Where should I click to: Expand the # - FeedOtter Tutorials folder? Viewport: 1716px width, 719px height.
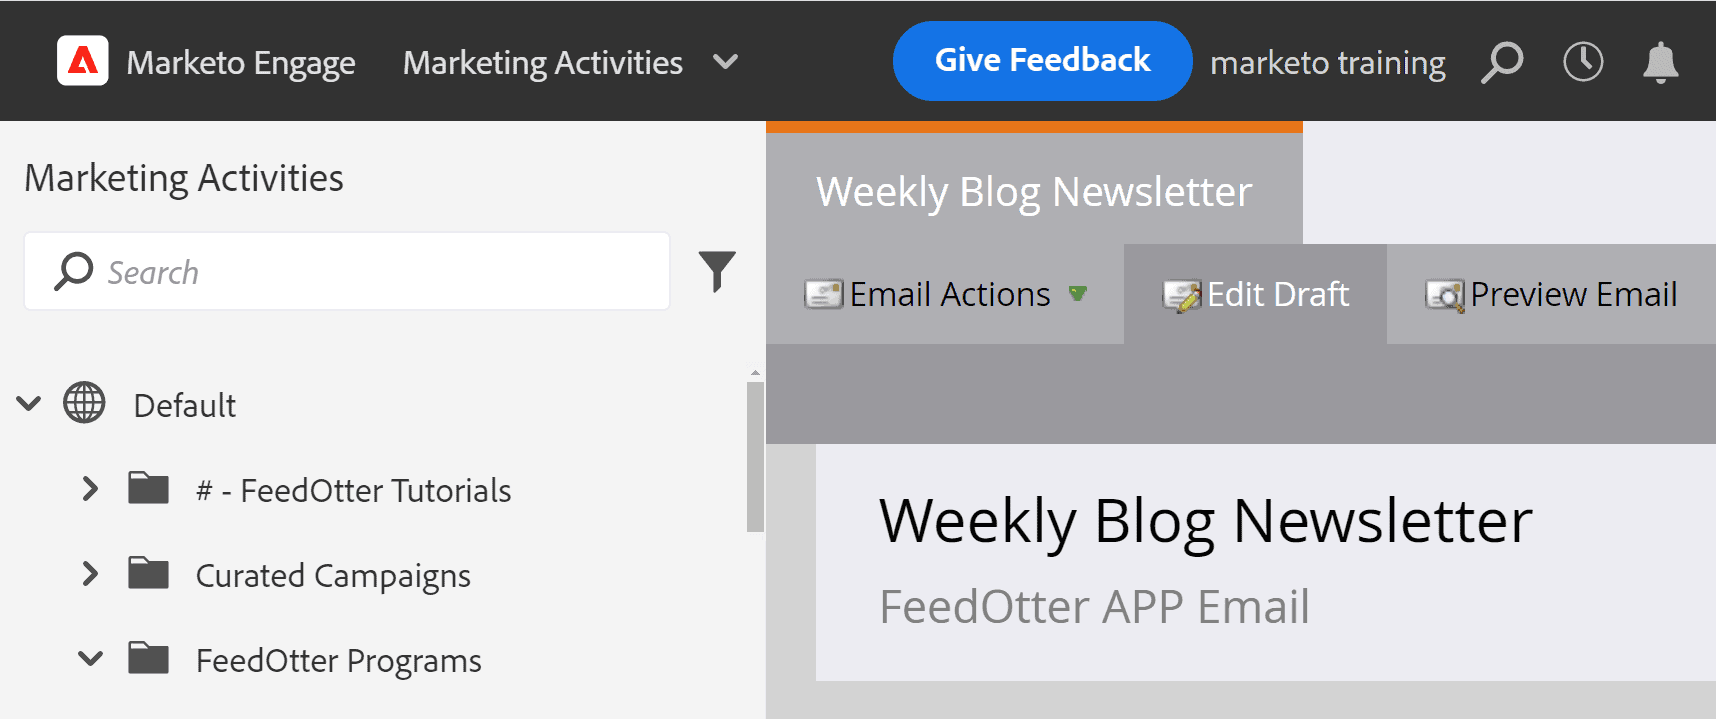90,489
